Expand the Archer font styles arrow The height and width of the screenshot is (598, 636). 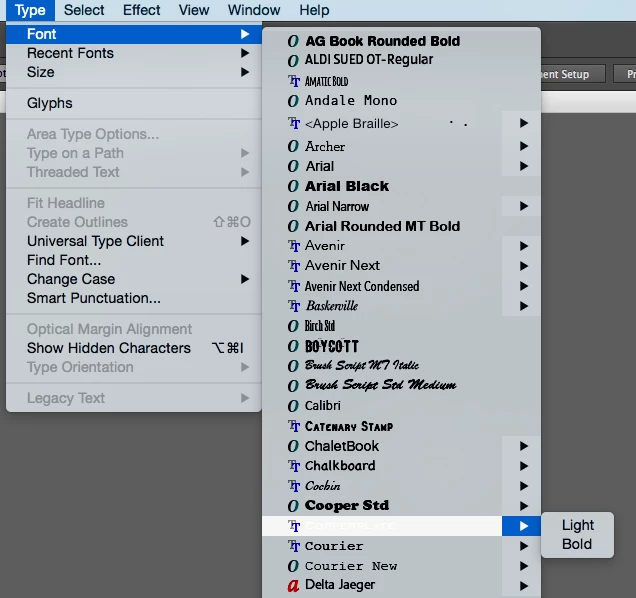[524, 146]
